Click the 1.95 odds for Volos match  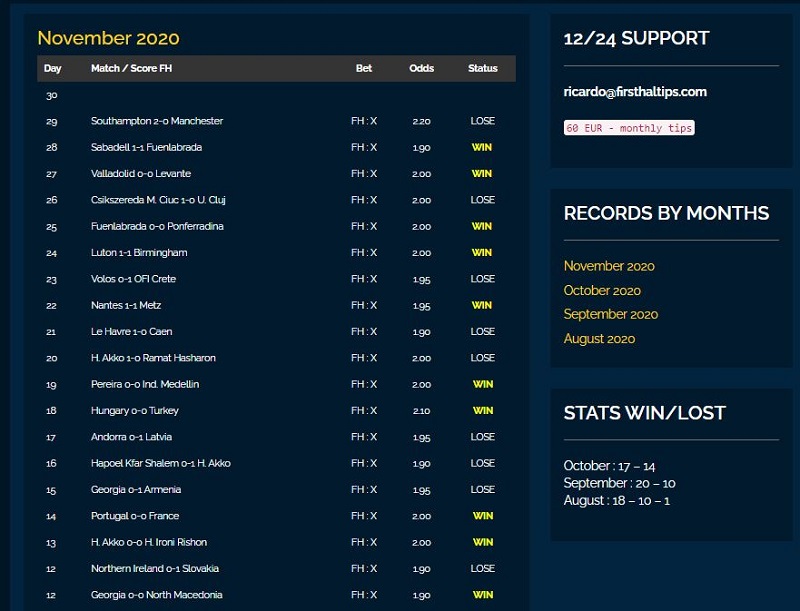pos(421,279)
